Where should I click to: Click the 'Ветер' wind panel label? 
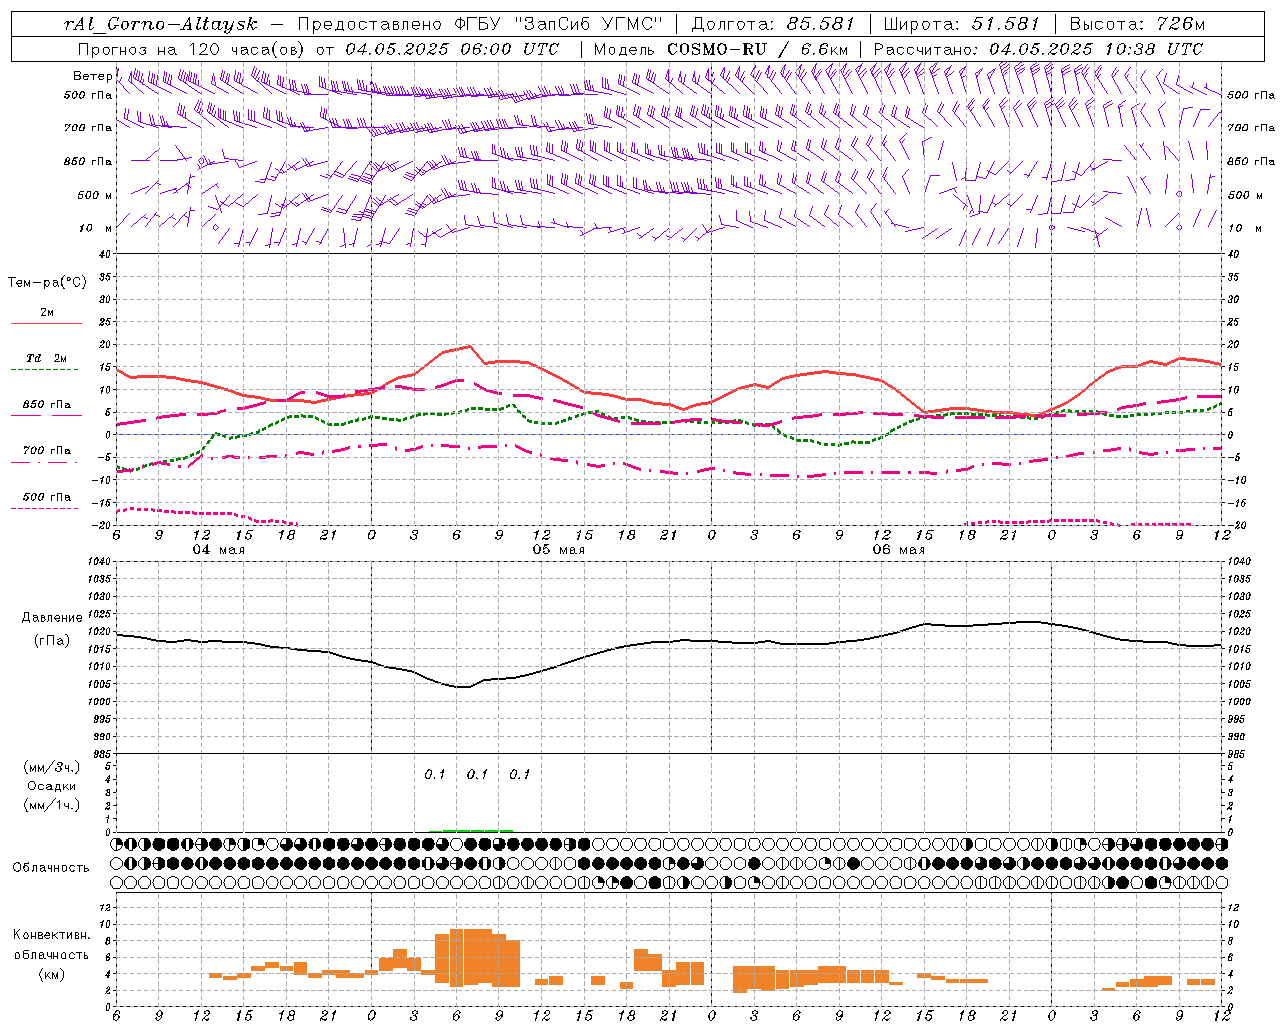click(92, 76)
